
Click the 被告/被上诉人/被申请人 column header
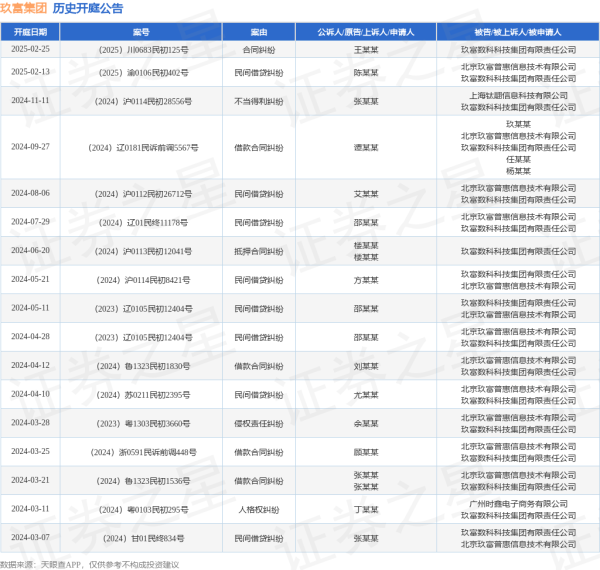point(518,32)
